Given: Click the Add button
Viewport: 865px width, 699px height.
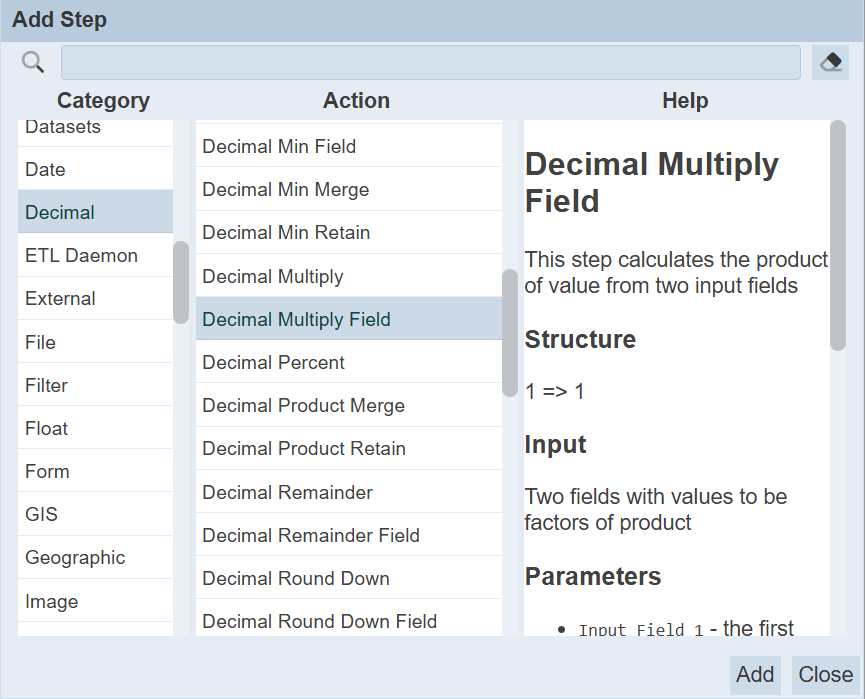Looking at the screenshot, I should pyautogui.click(x=755, y=674).
